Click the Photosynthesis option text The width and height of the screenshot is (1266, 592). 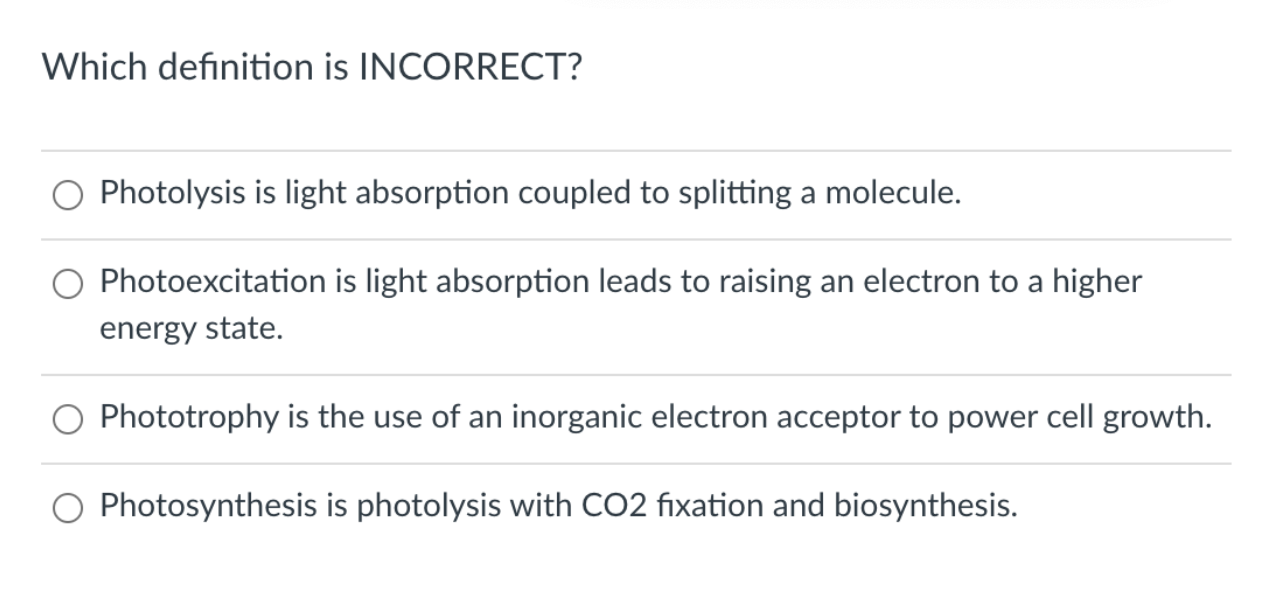point(557,506)
